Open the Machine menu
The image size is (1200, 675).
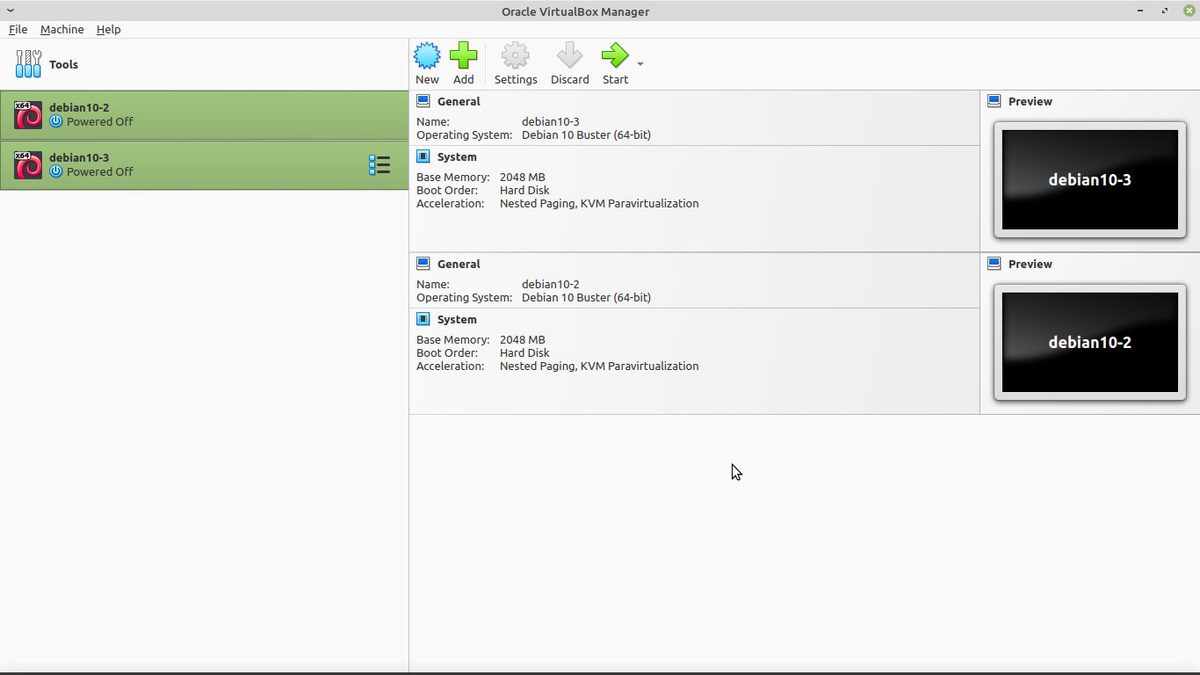(62, 29)
